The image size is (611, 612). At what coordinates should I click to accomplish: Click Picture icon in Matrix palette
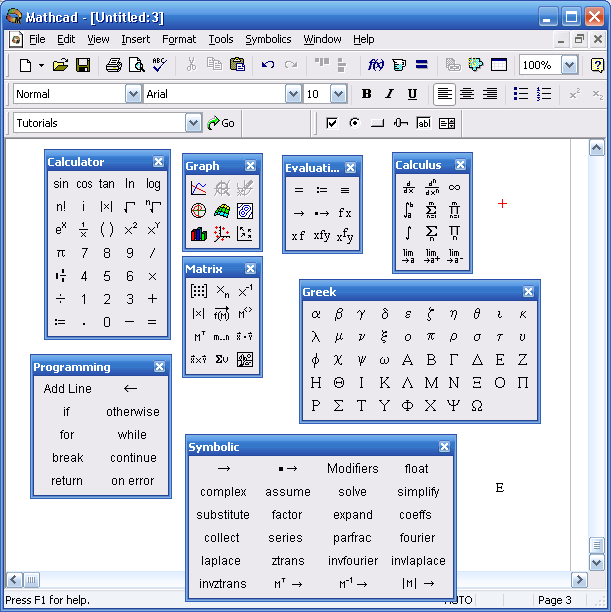(245, 359)
